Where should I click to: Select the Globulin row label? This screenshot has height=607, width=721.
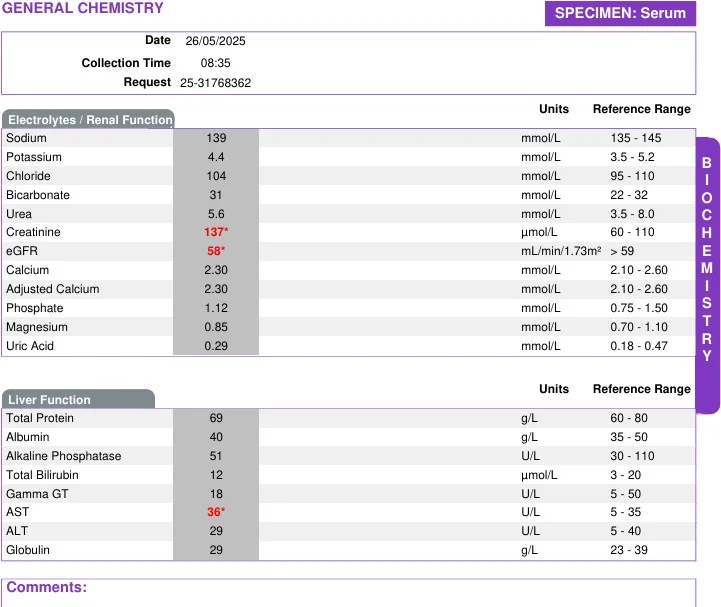click(28, 550)
